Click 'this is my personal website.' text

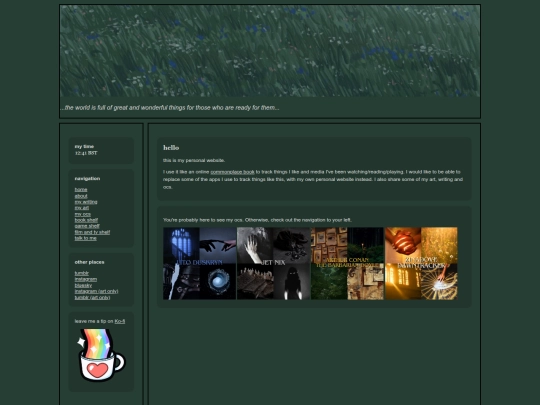click(194, 160)
